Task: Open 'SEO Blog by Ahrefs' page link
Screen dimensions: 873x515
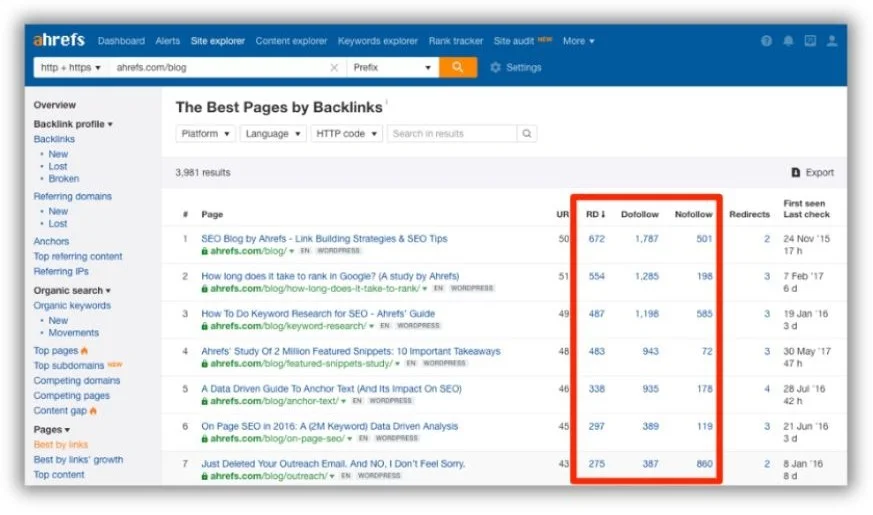Action: [x=324, y=239]
